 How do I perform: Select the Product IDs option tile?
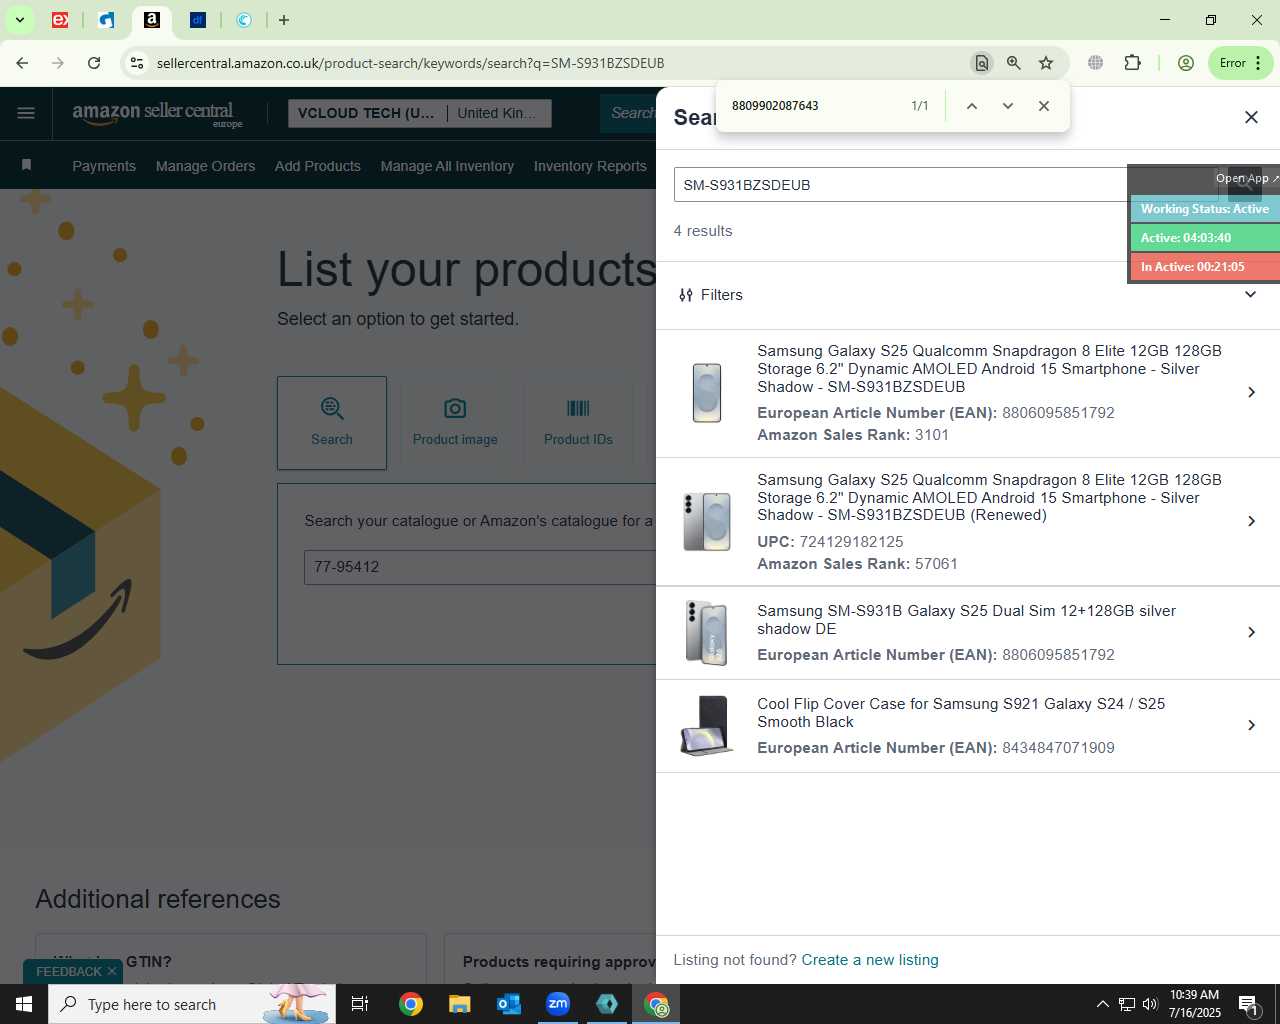578,423
